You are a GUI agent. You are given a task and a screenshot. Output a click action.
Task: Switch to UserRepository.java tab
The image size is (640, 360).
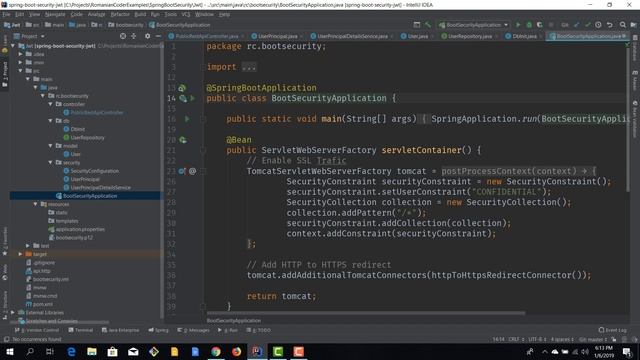(470, 36)
